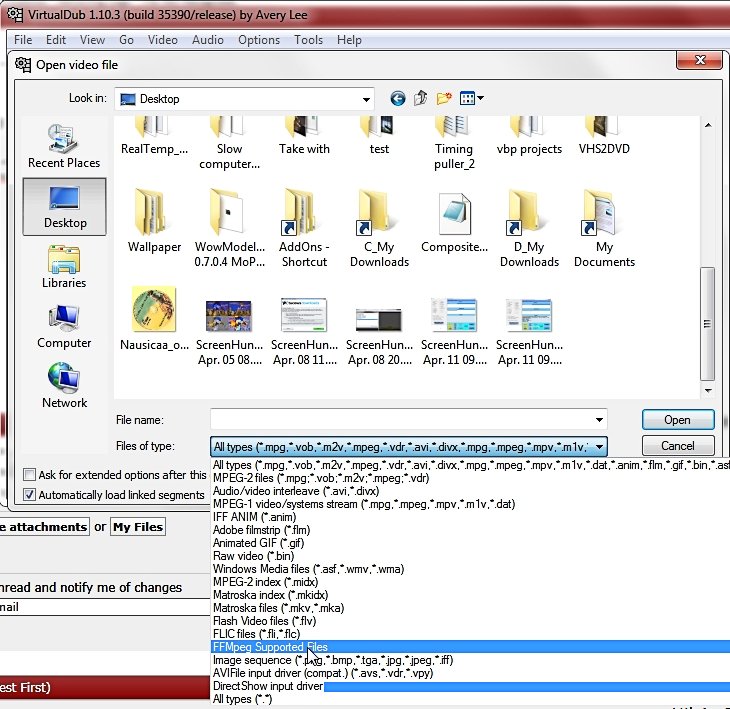Uncheck Automatically load linked segments

(30, 495)
